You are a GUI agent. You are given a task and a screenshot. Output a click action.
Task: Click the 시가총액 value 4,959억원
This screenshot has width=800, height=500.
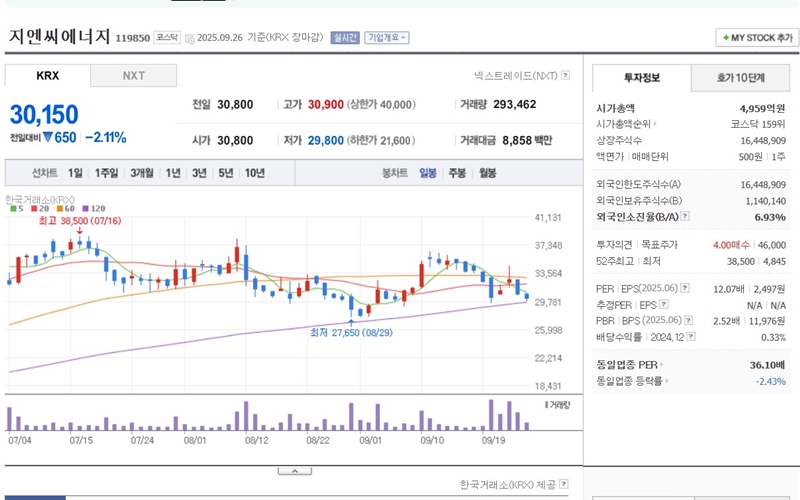point(762,108)
